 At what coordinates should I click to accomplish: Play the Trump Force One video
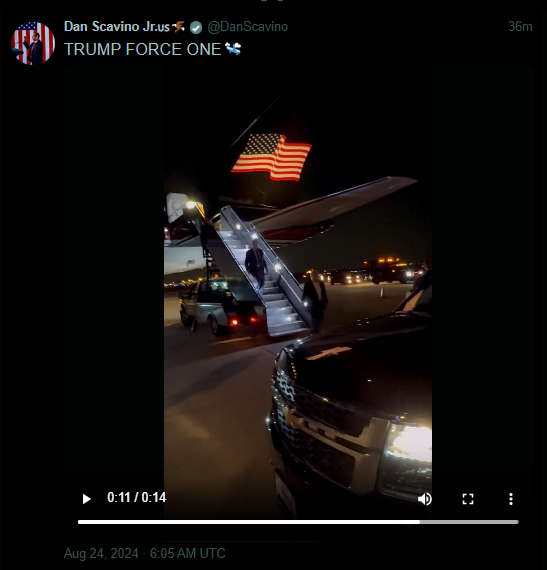tap(86, 499)
